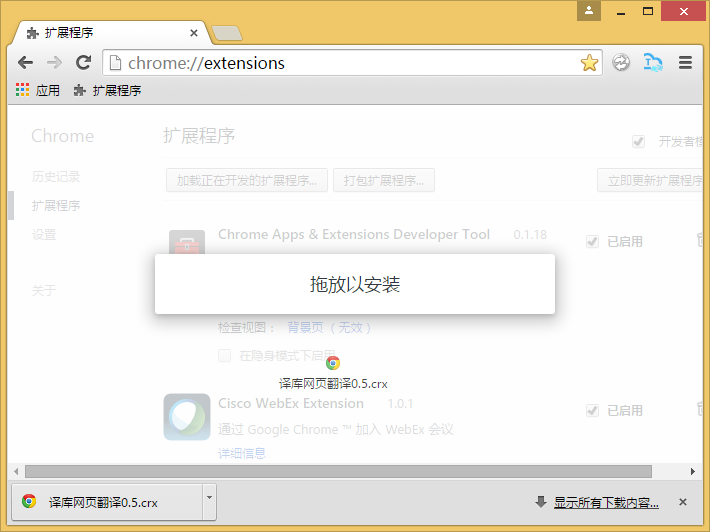Open 关于 in sidebar

pos(44,290)
